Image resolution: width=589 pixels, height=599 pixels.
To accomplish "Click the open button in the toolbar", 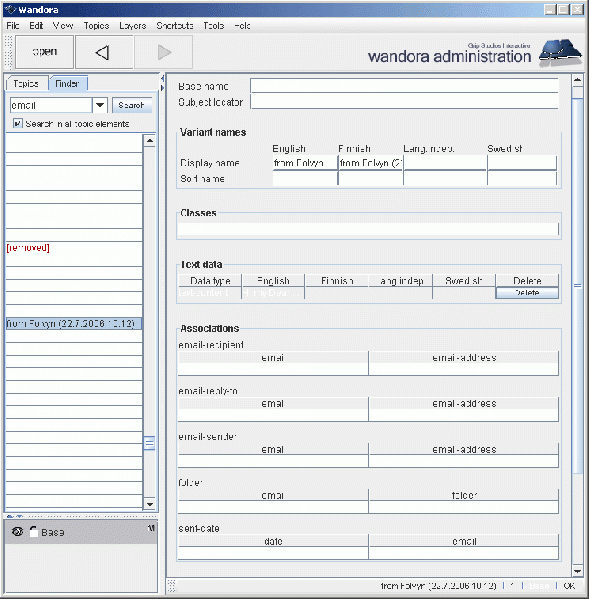I will [44, 52].
